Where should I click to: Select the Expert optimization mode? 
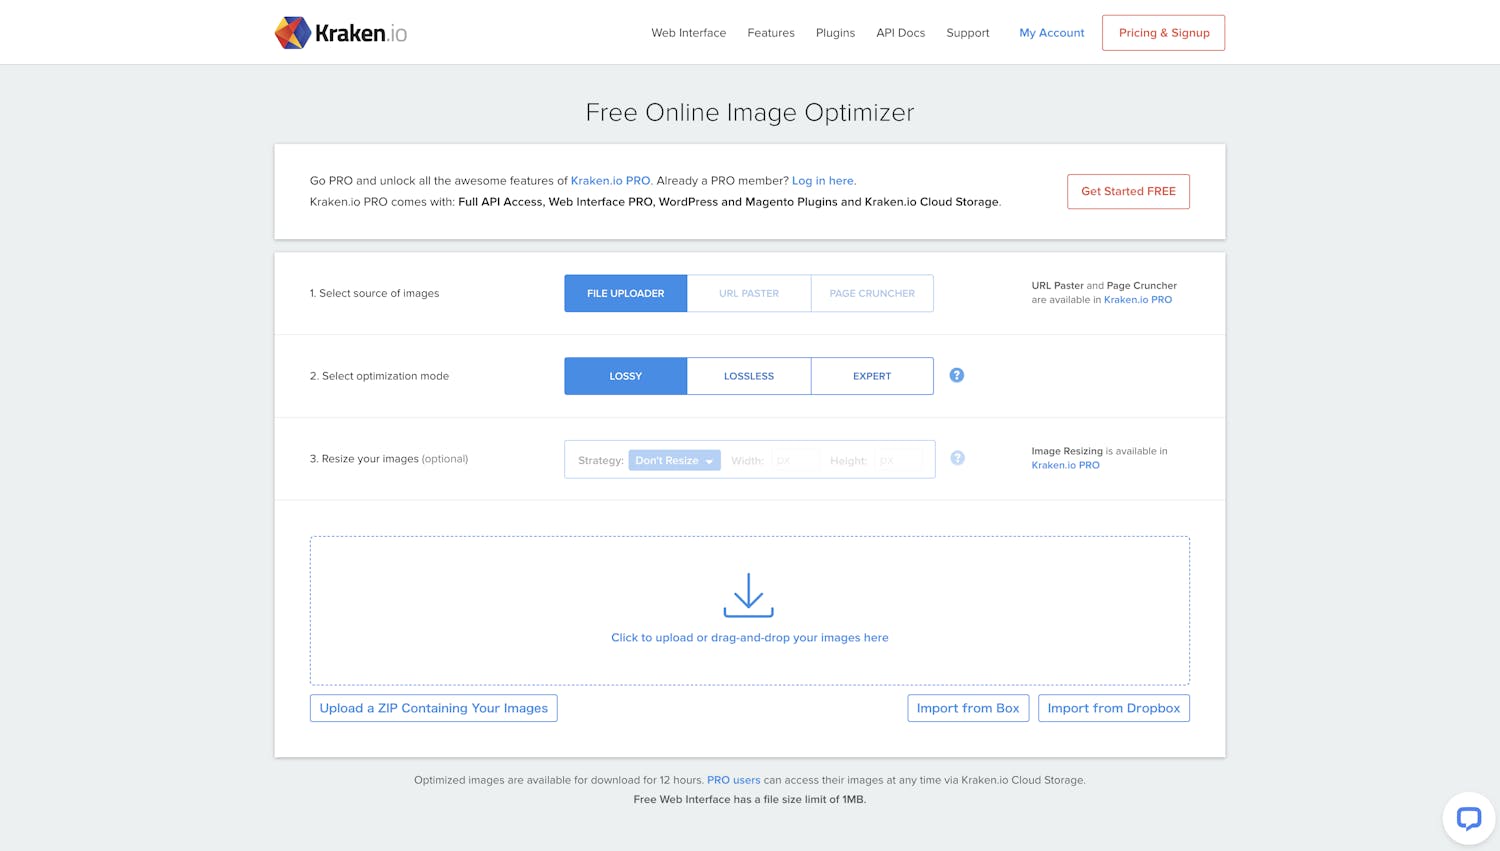(x=872, y=376)
